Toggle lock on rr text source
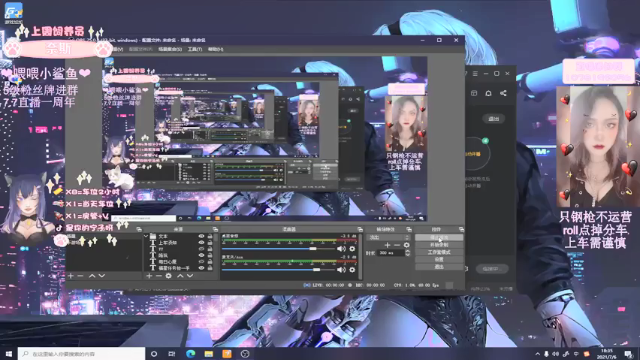640x360 pixels. 210,249
